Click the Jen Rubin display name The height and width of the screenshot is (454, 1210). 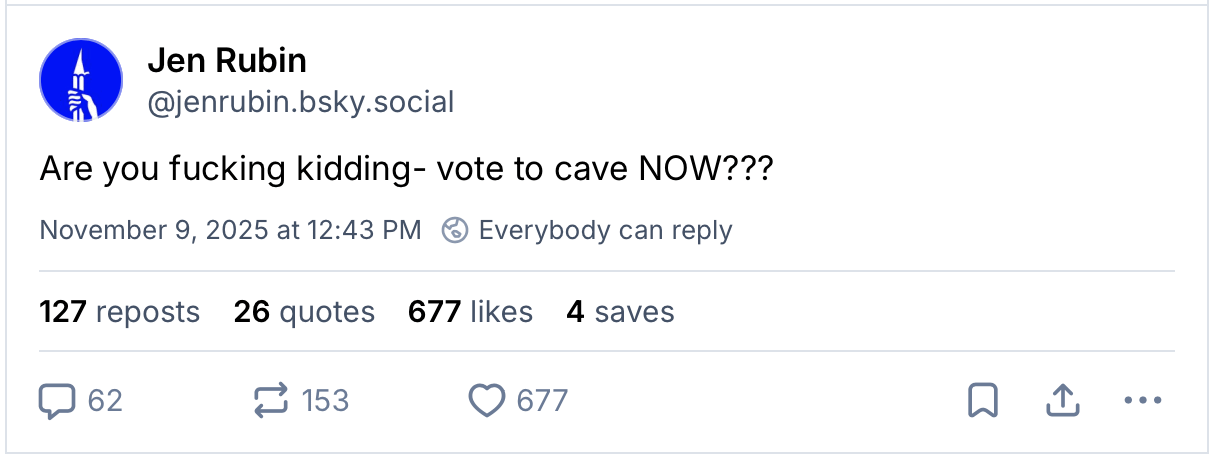(x=227, y=61)
